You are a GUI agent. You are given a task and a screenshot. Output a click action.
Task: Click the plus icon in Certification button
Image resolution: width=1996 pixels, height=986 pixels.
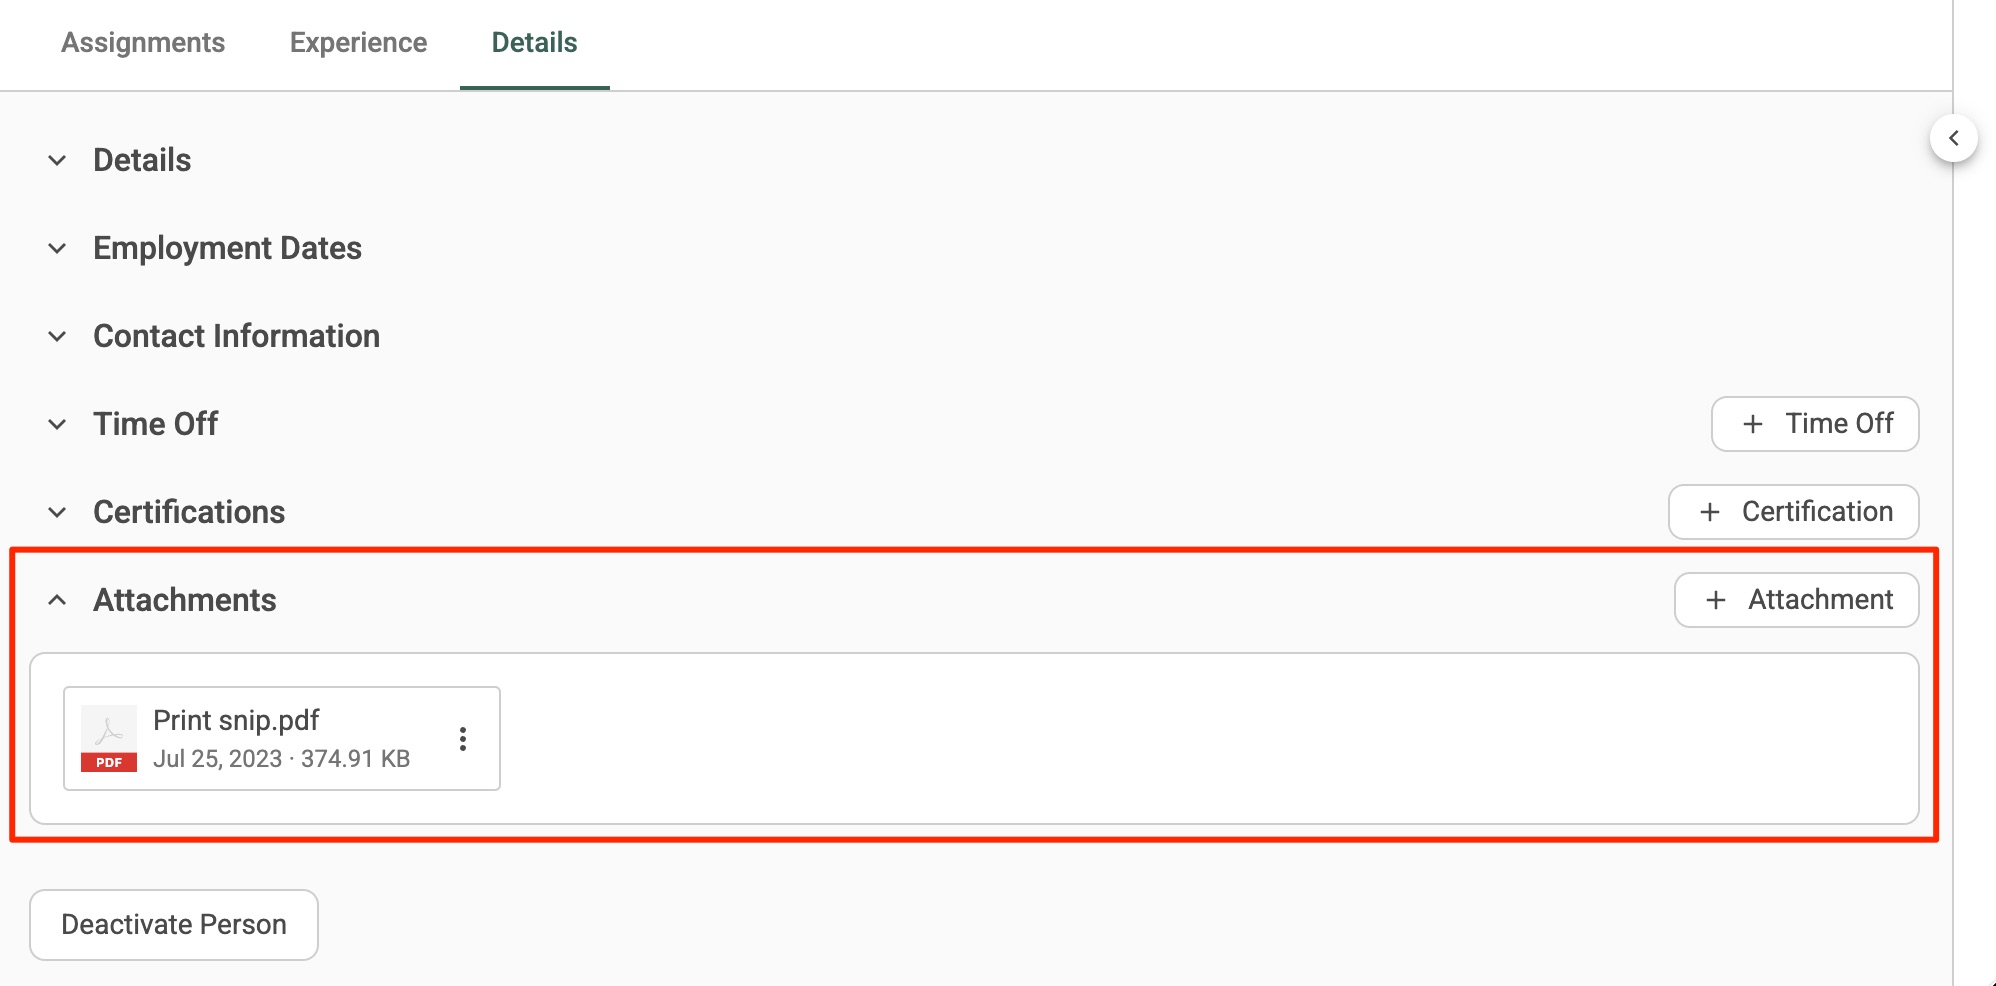tap(1710, 512)
